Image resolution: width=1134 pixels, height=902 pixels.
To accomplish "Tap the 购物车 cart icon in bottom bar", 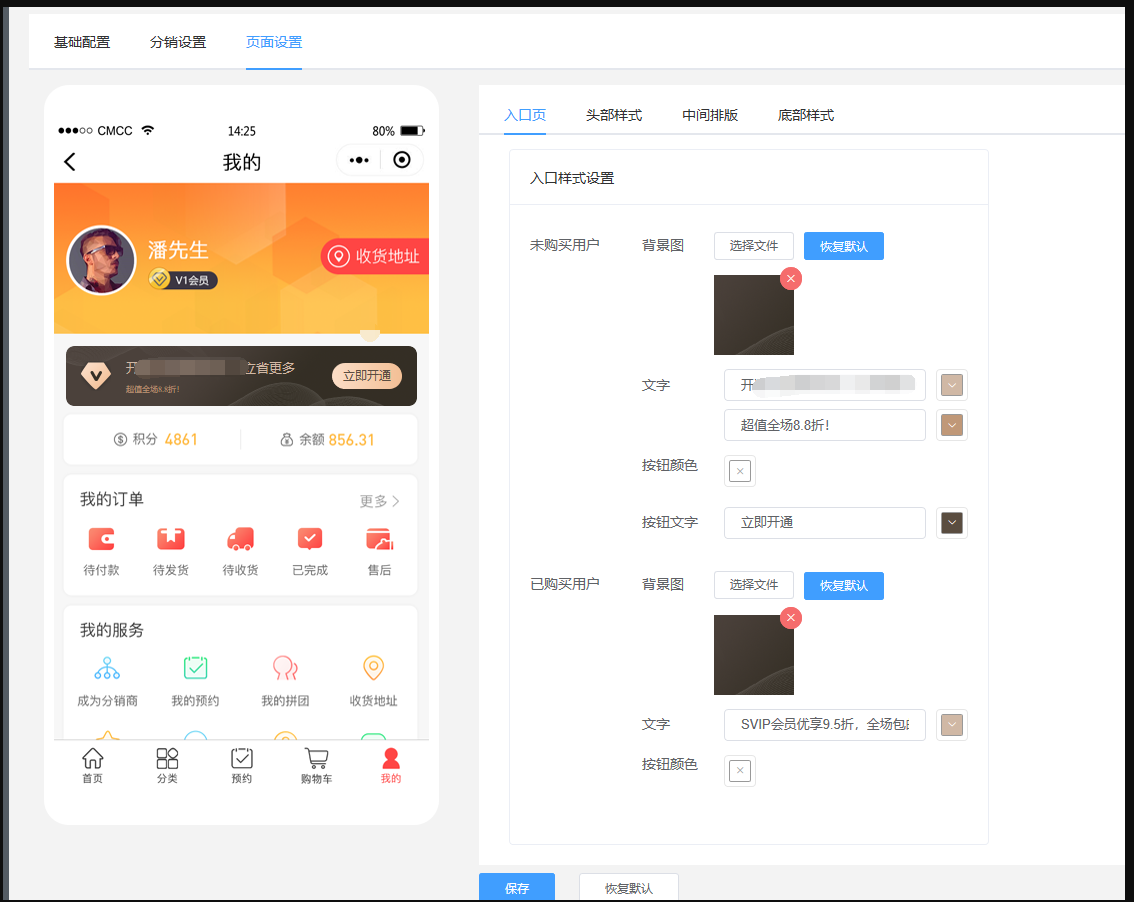I will [x=316, y=759].
